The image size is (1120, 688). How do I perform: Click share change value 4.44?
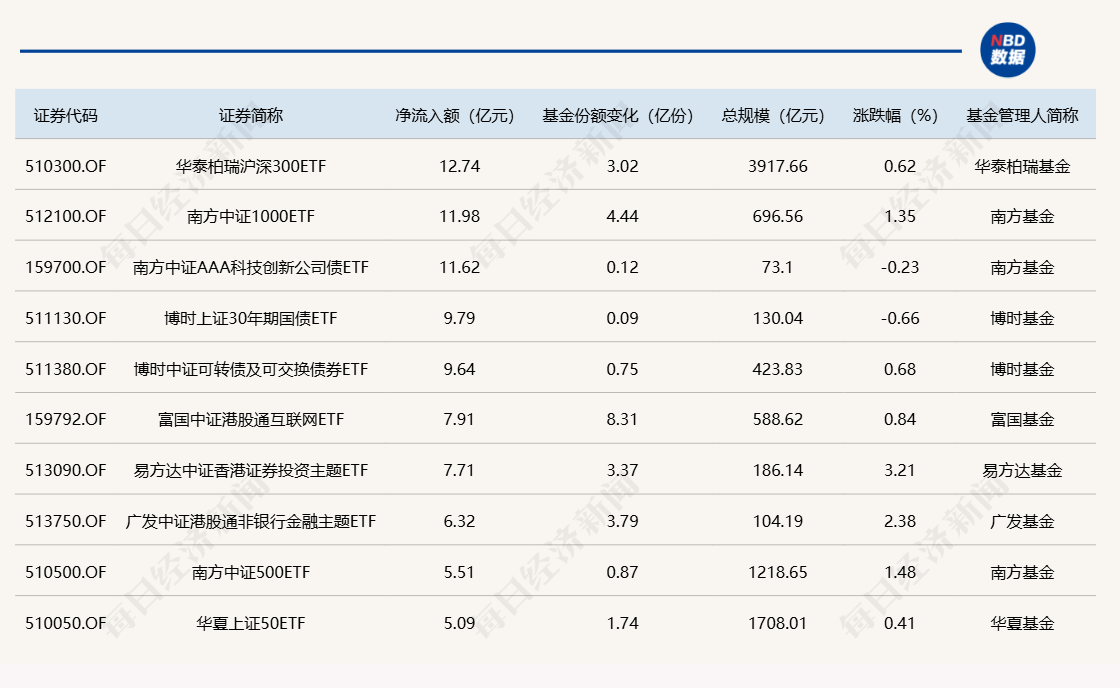point(622,216)
